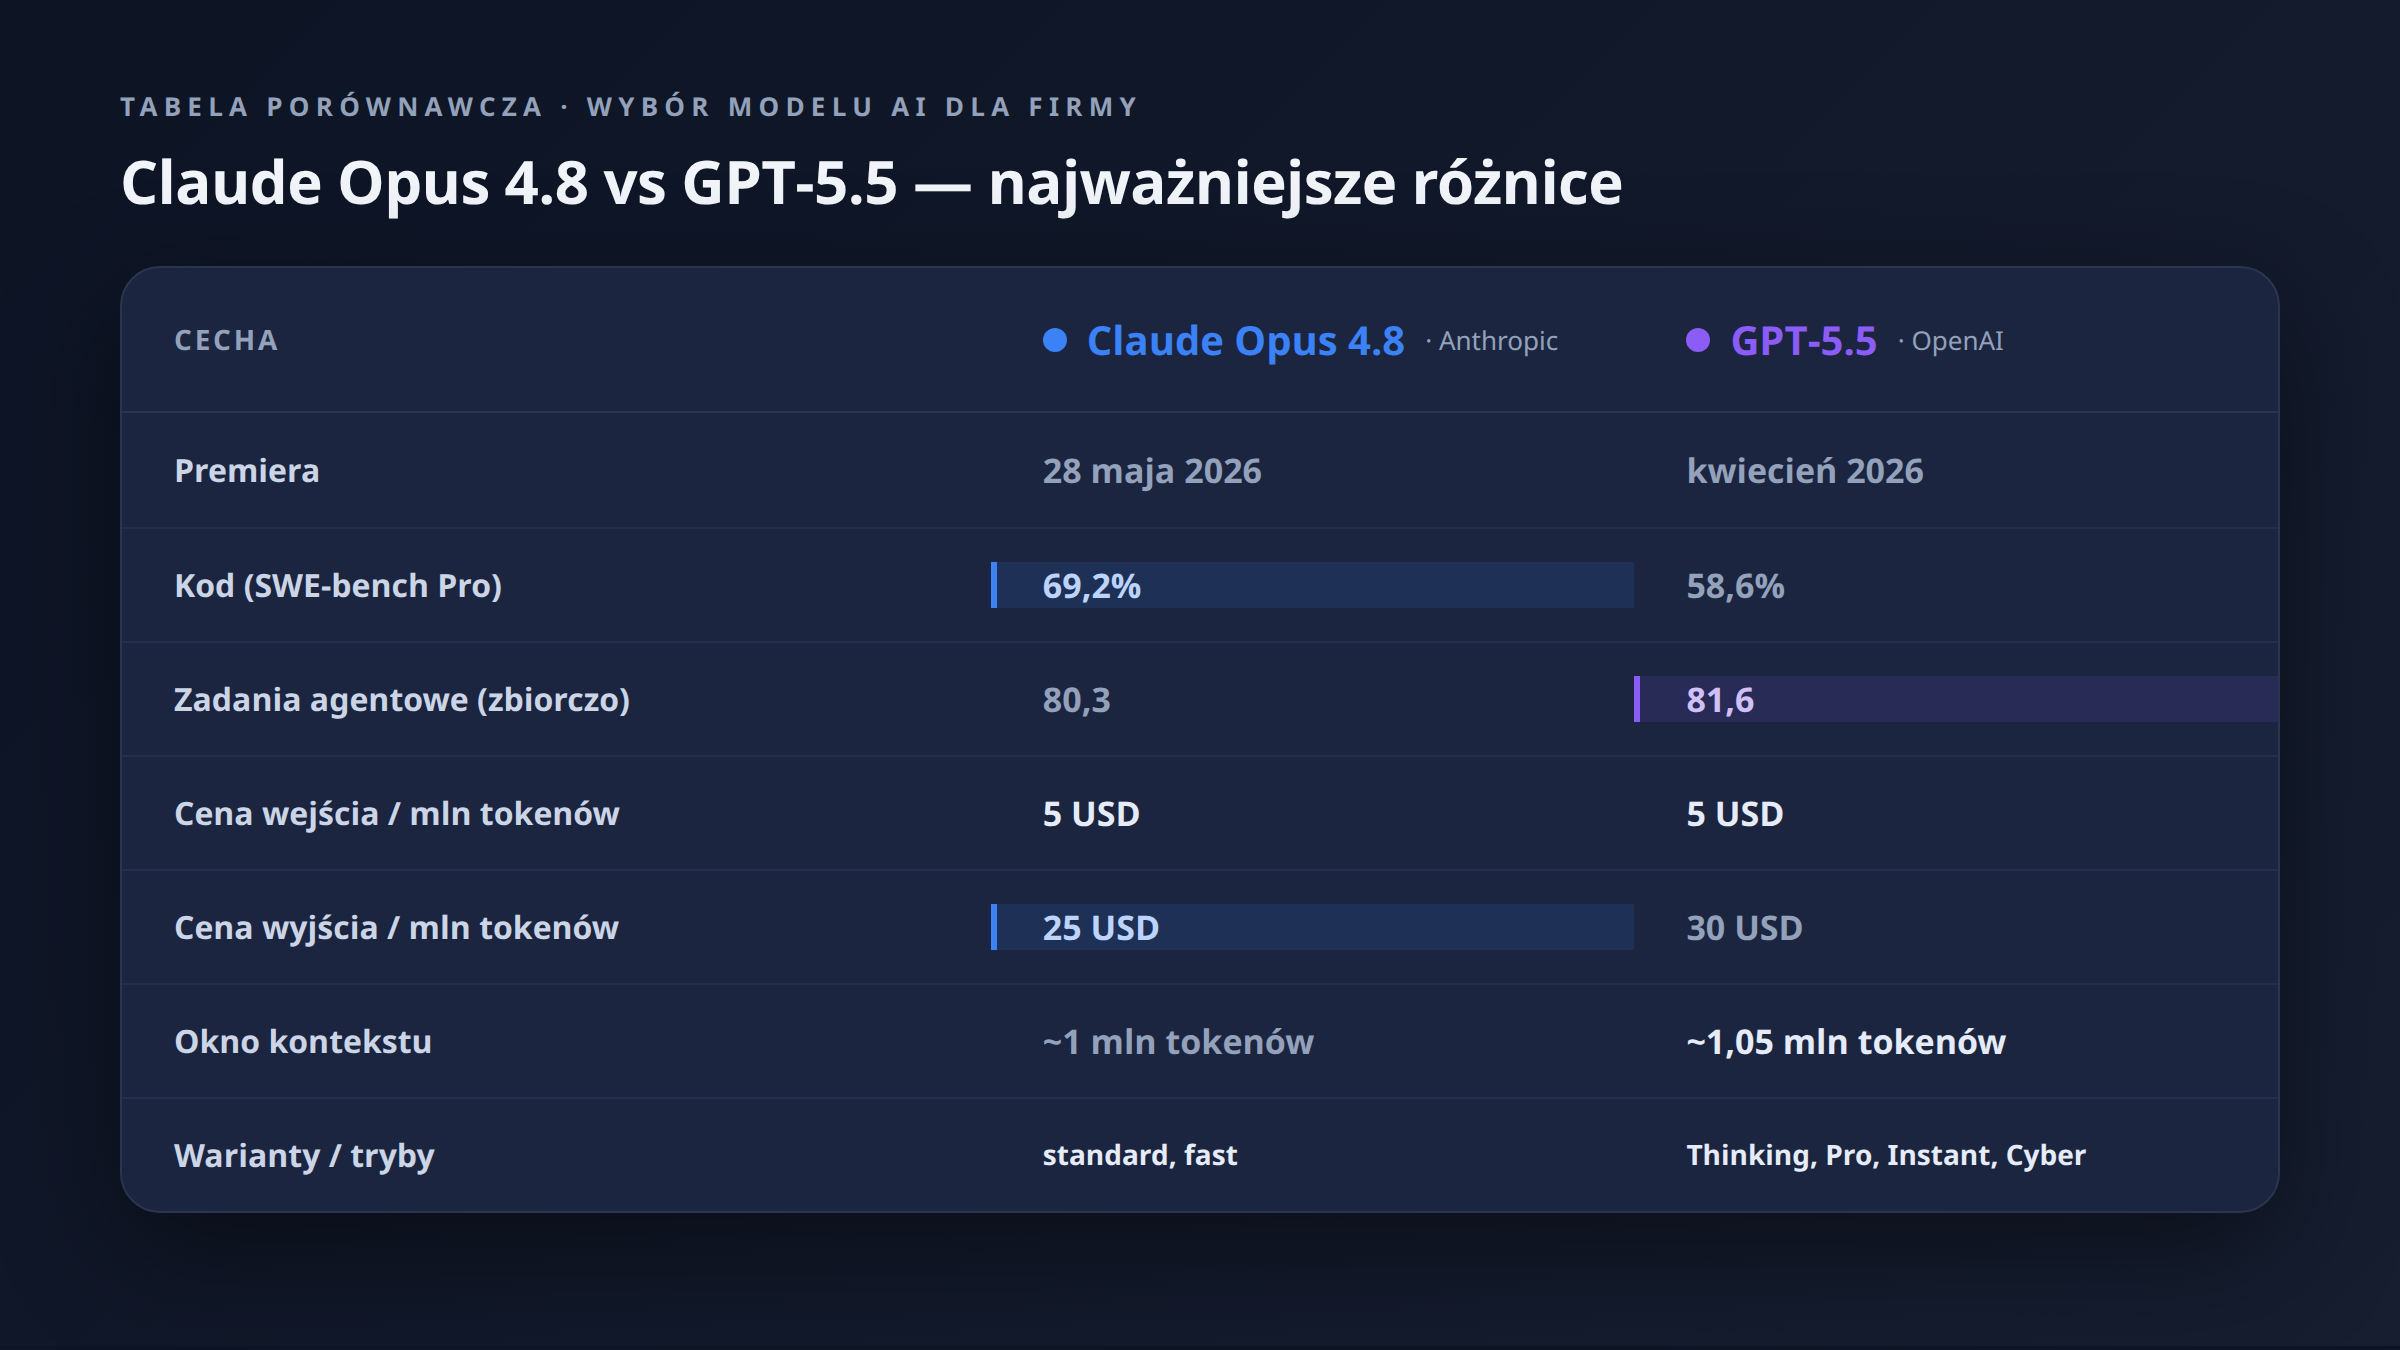Click the '28 maja 2026' cell
2400x1350 pixels.
click(1152, 471)
